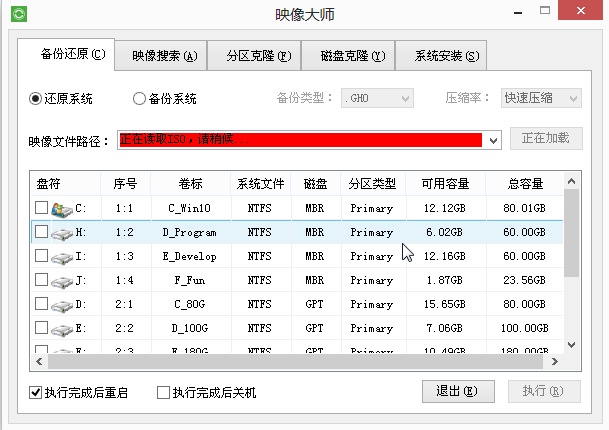Click the 分区类型 column header
609x430 pixels.
[373, 184]
